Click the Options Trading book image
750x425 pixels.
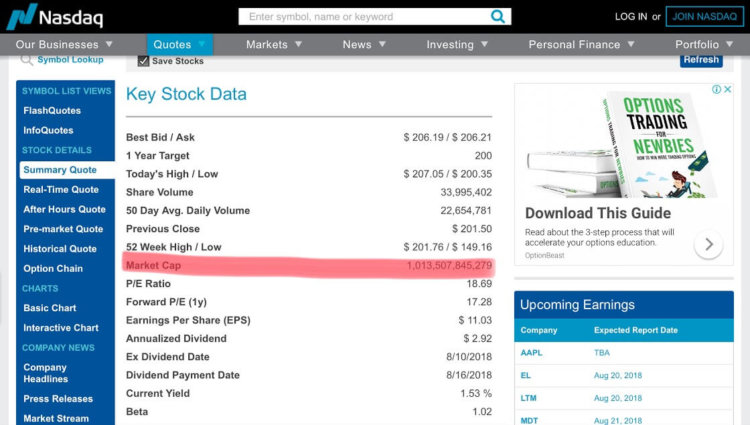click(622, 145)
